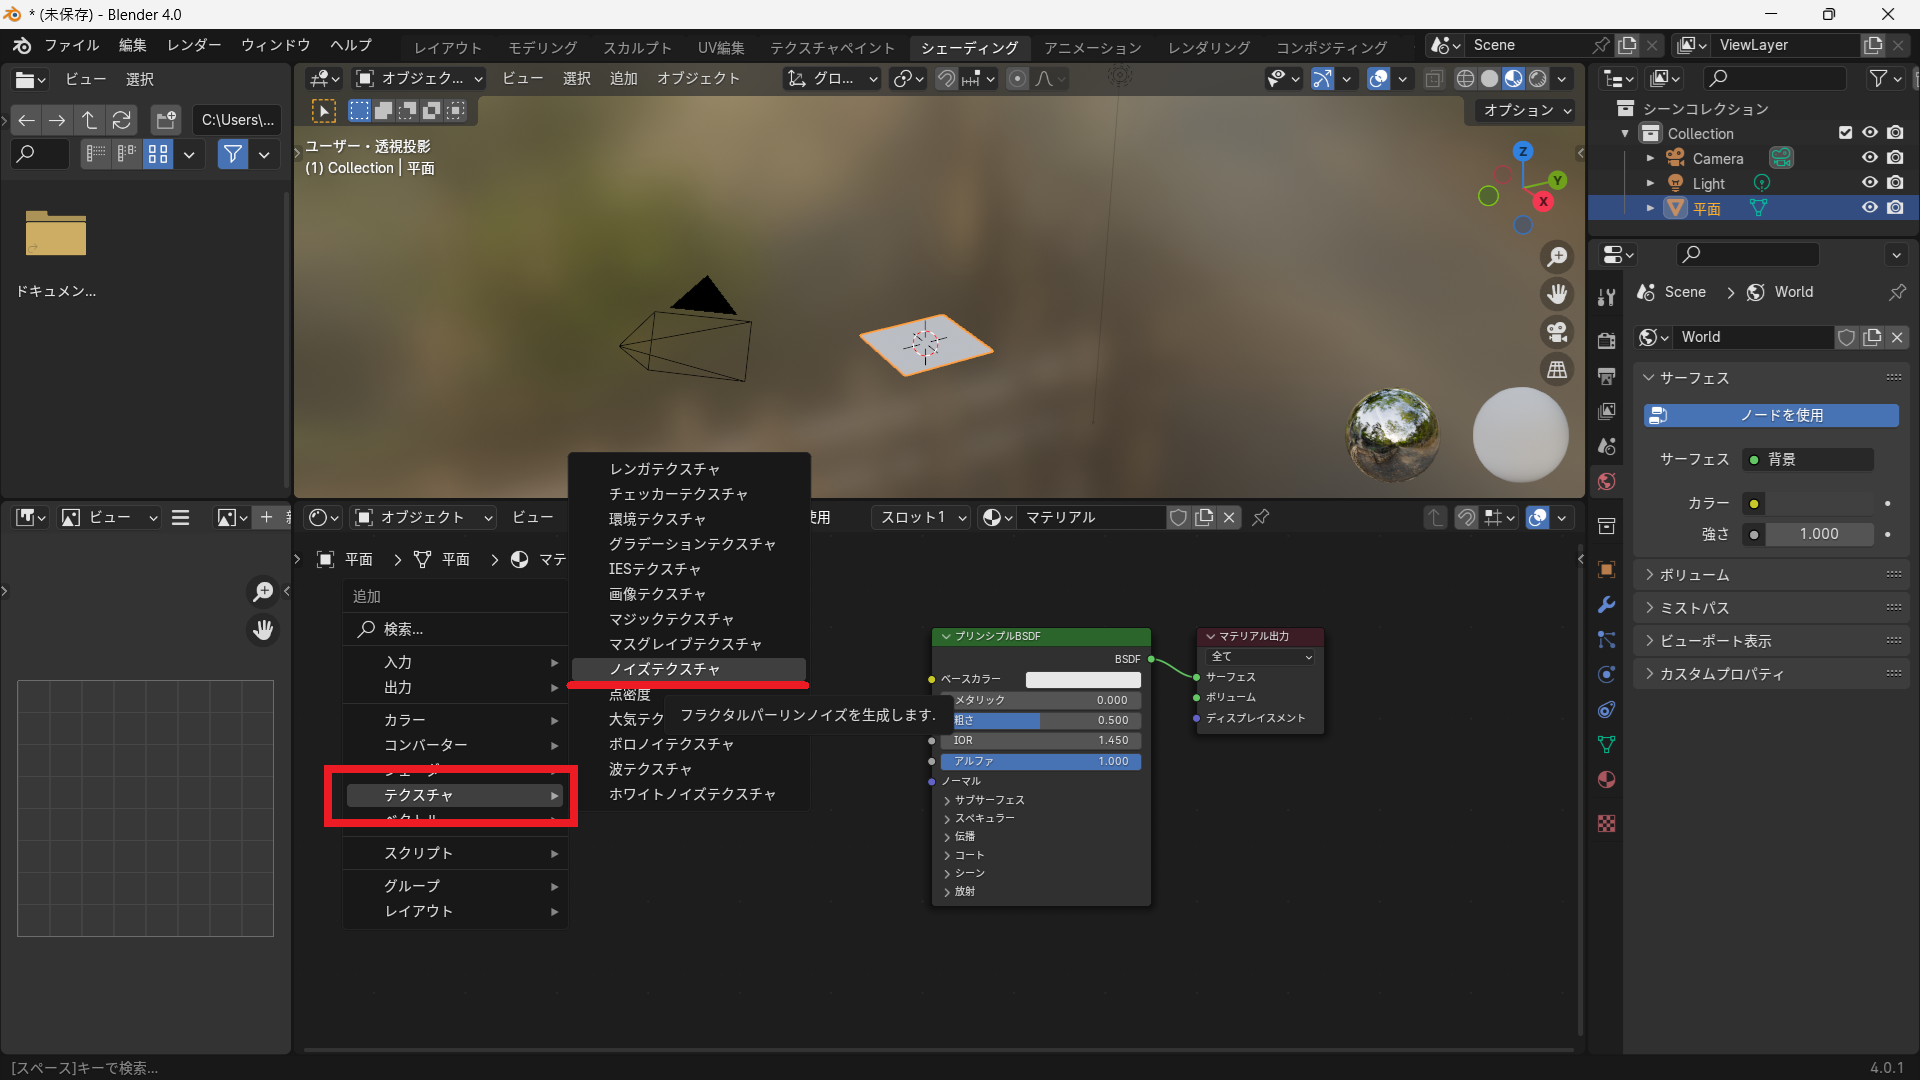Switch to the モデリング workspace tab
This screenshot has height=1080, width=1920.
click(x=542, y=47)
